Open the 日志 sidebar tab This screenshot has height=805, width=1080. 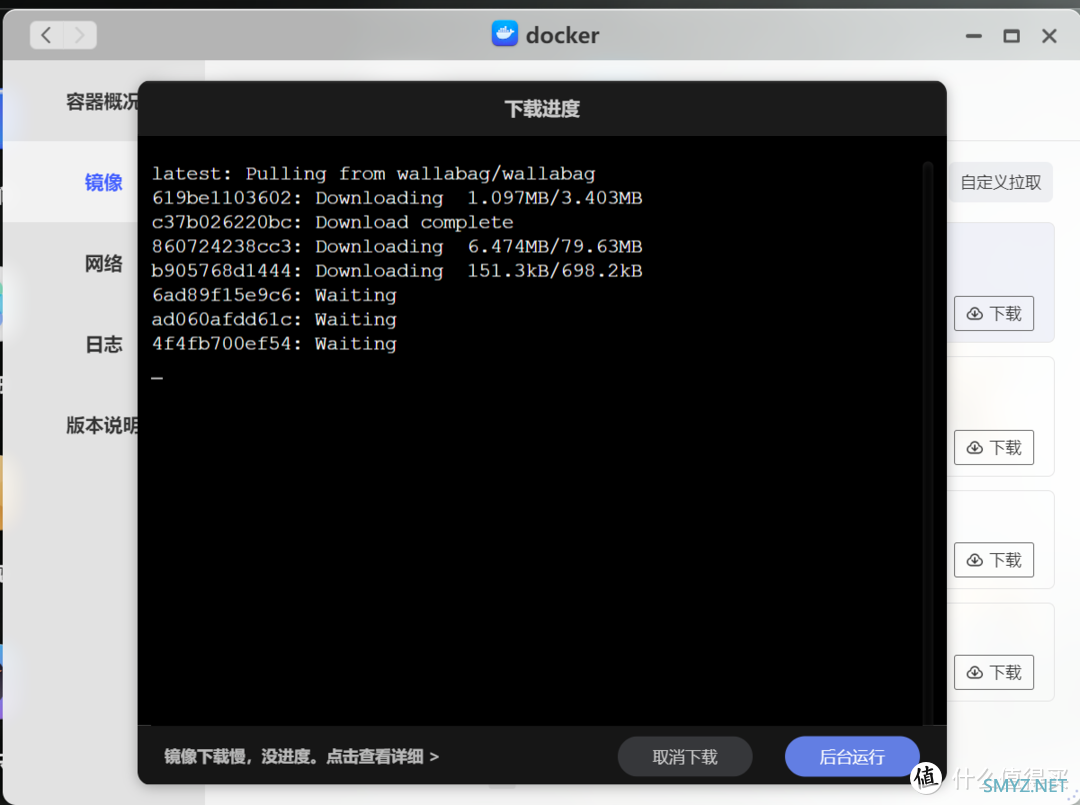[x=103, y=344]
